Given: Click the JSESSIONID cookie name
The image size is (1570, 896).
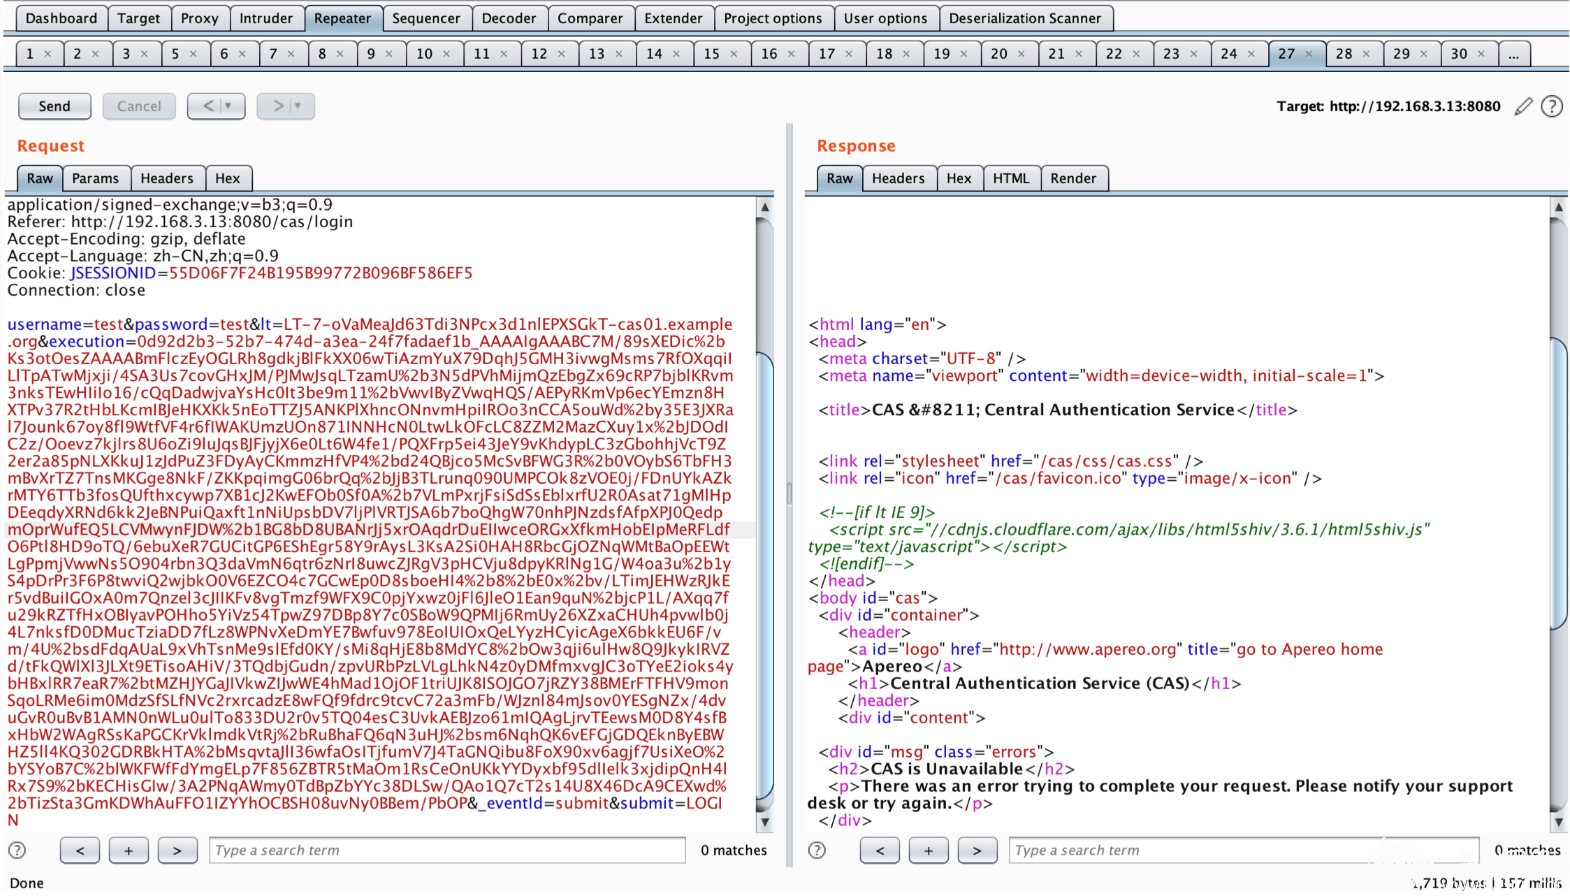Looking at the screenshot, I should pyautogui.click(x=113, y=273).
